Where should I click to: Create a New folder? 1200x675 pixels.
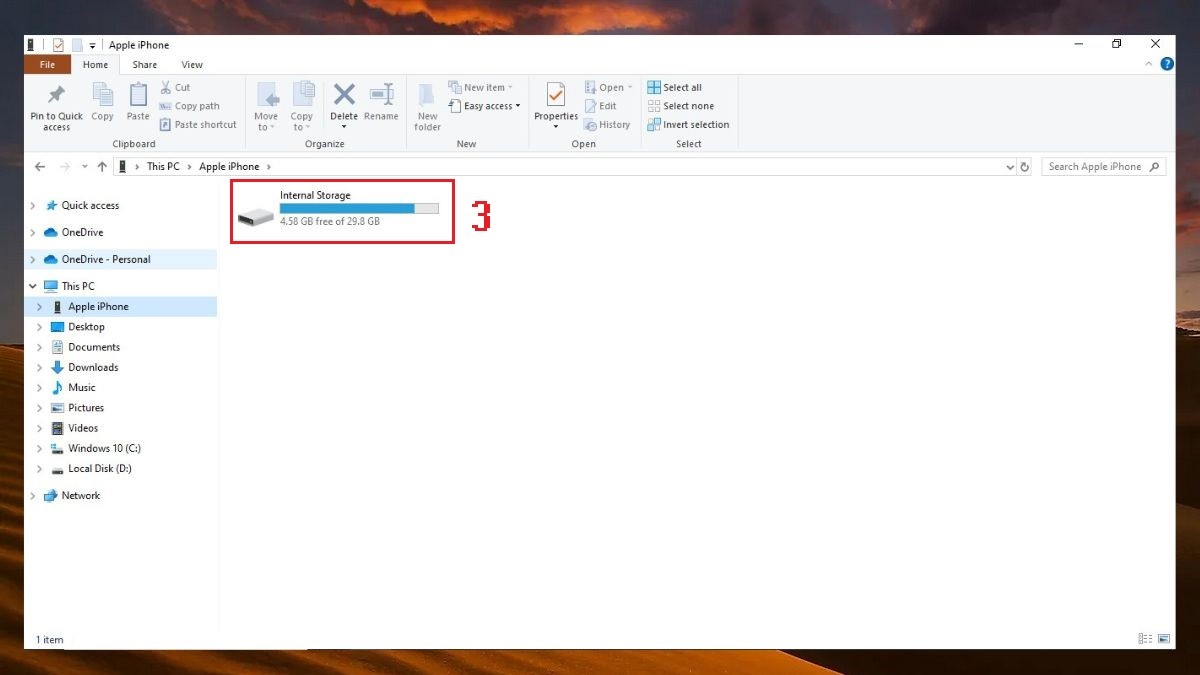click(427, 107)
